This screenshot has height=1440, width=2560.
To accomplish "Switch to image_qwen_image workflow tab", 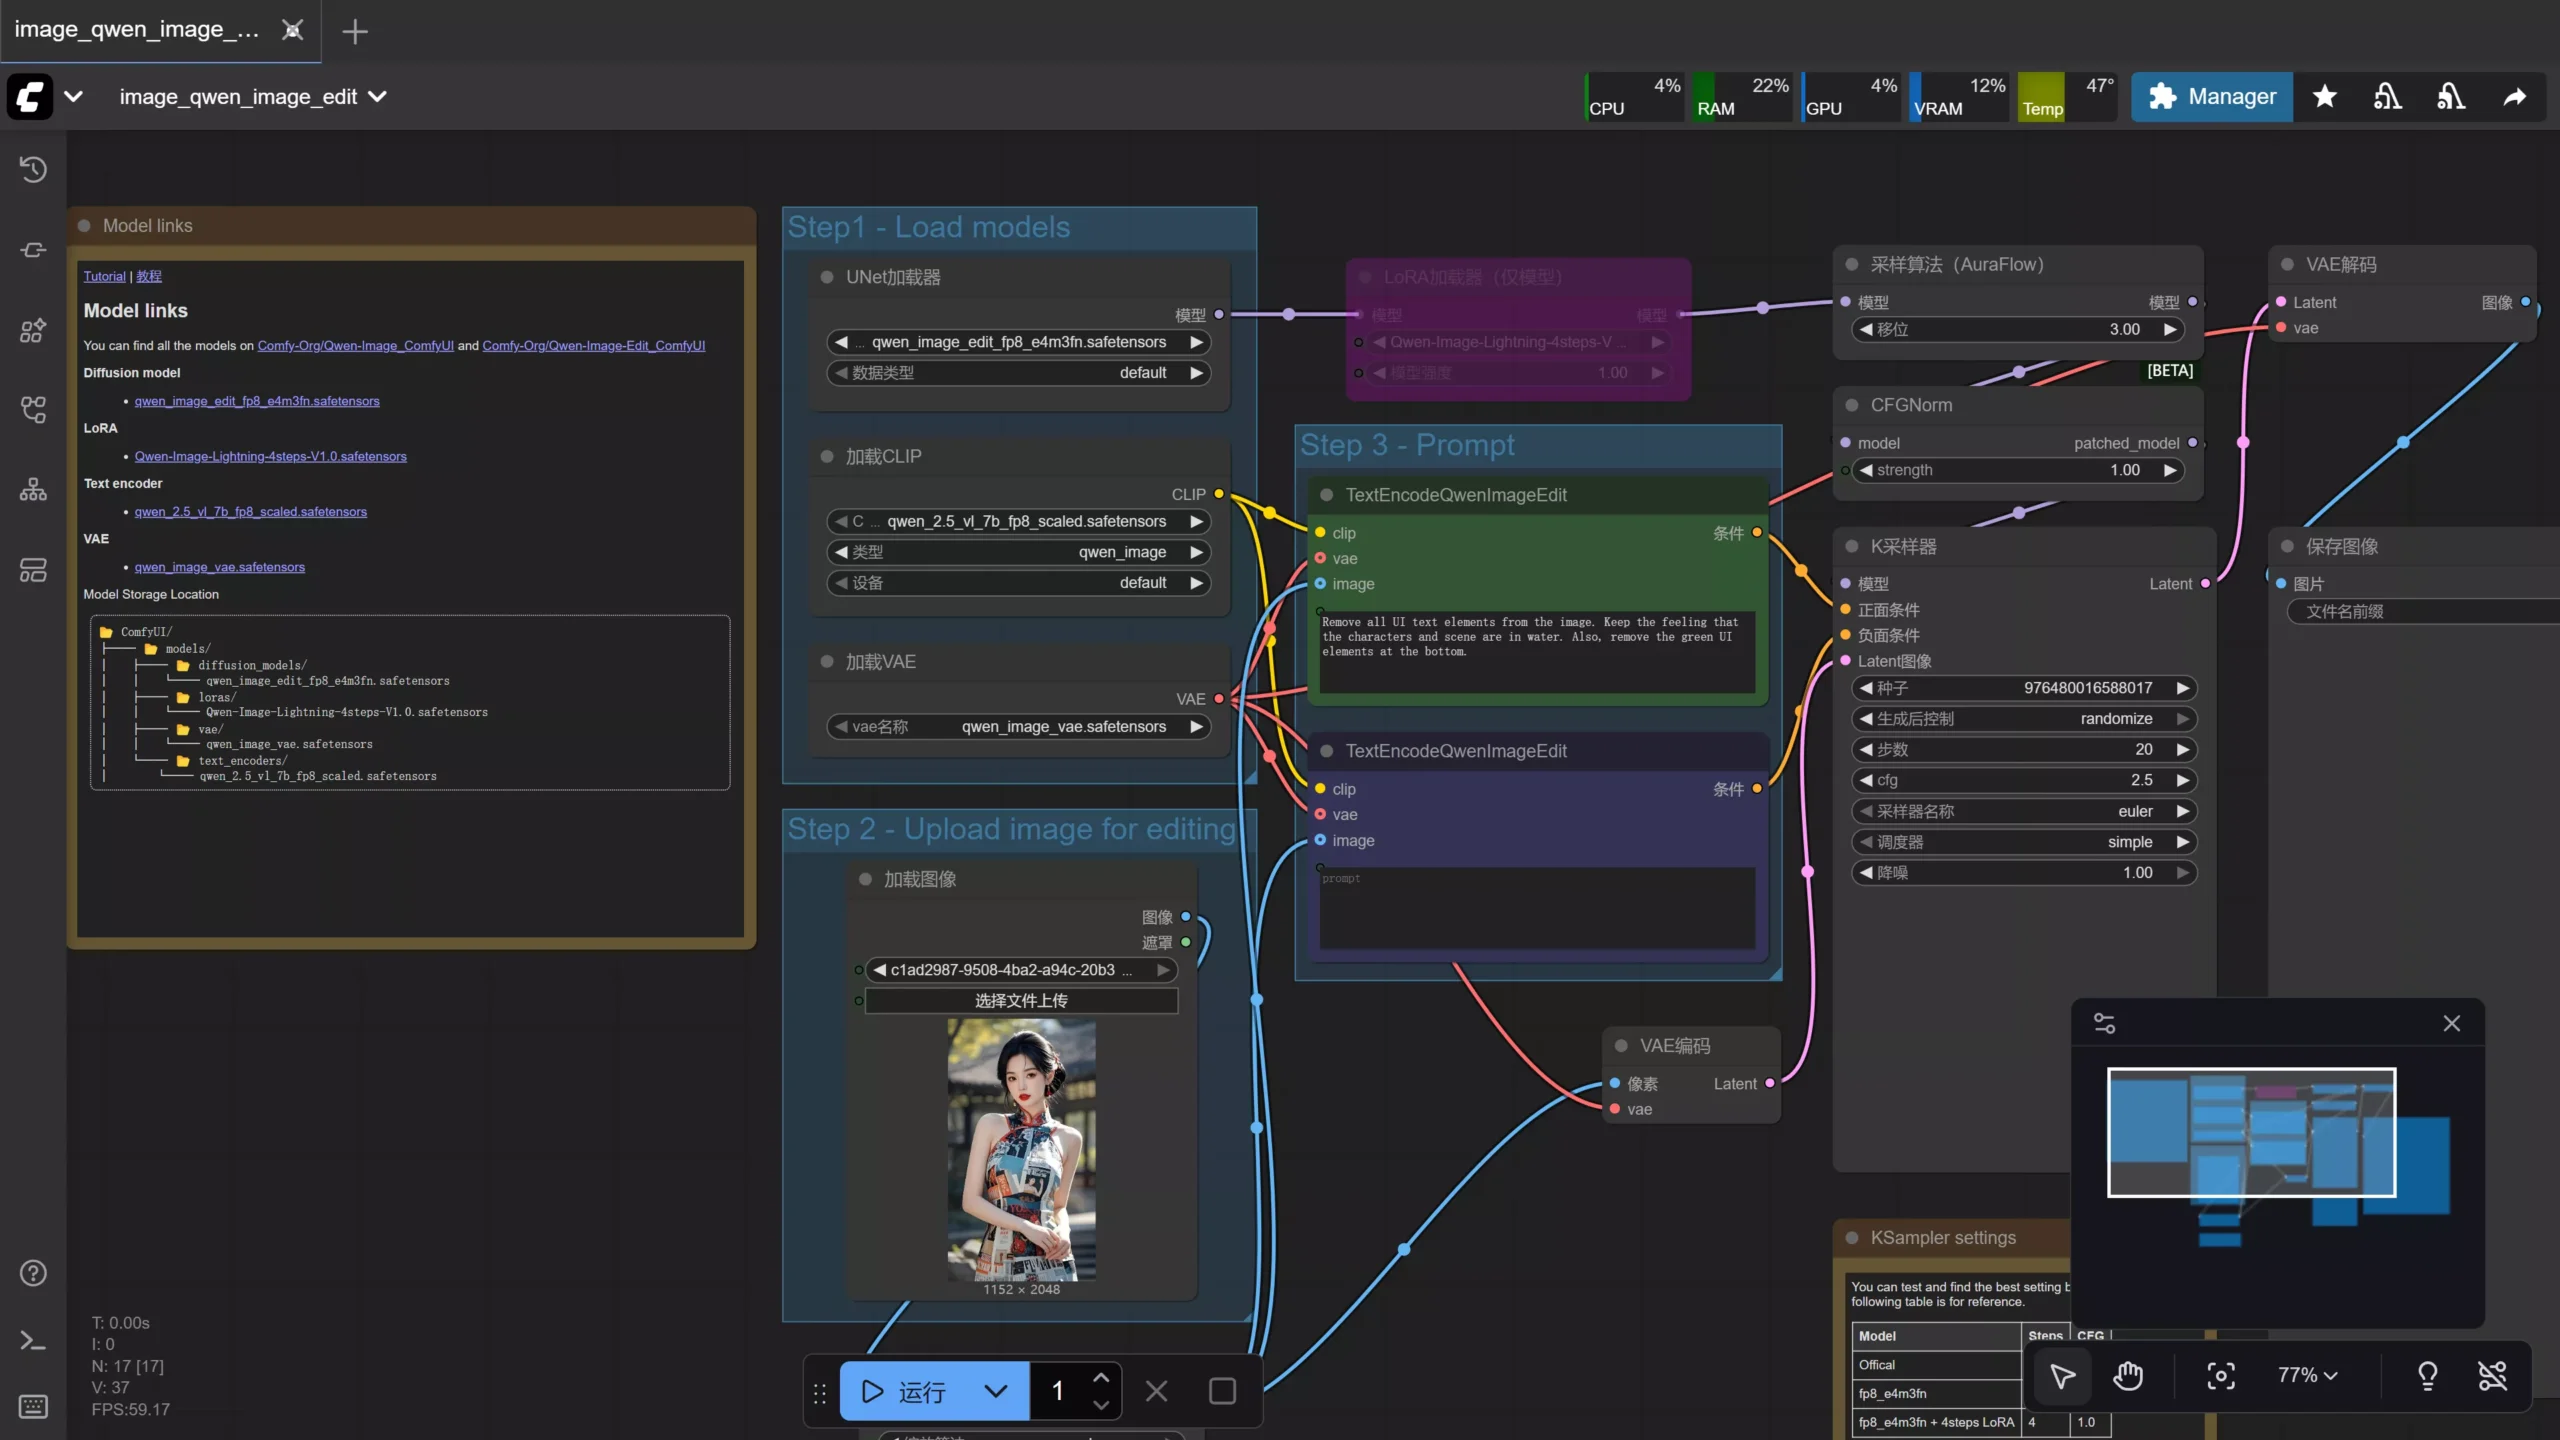I will click(x=137, y=30).
